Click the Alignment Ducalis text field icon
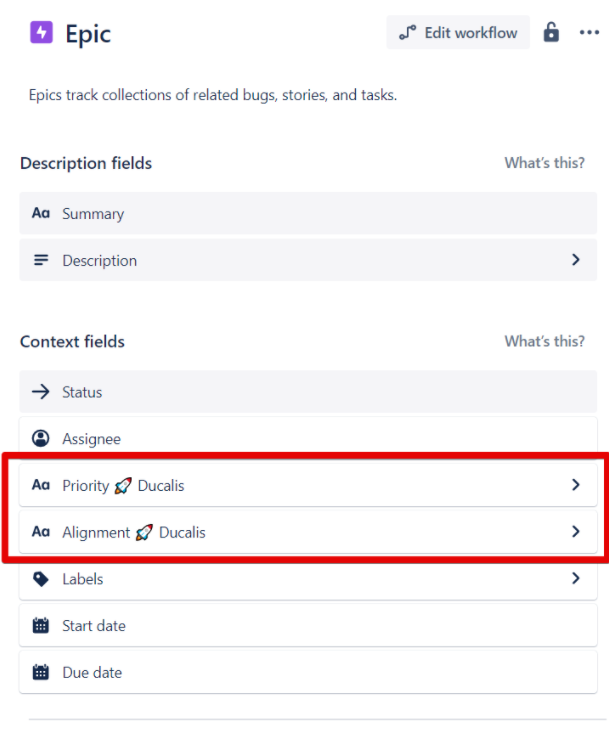 (x=41, y=532)
